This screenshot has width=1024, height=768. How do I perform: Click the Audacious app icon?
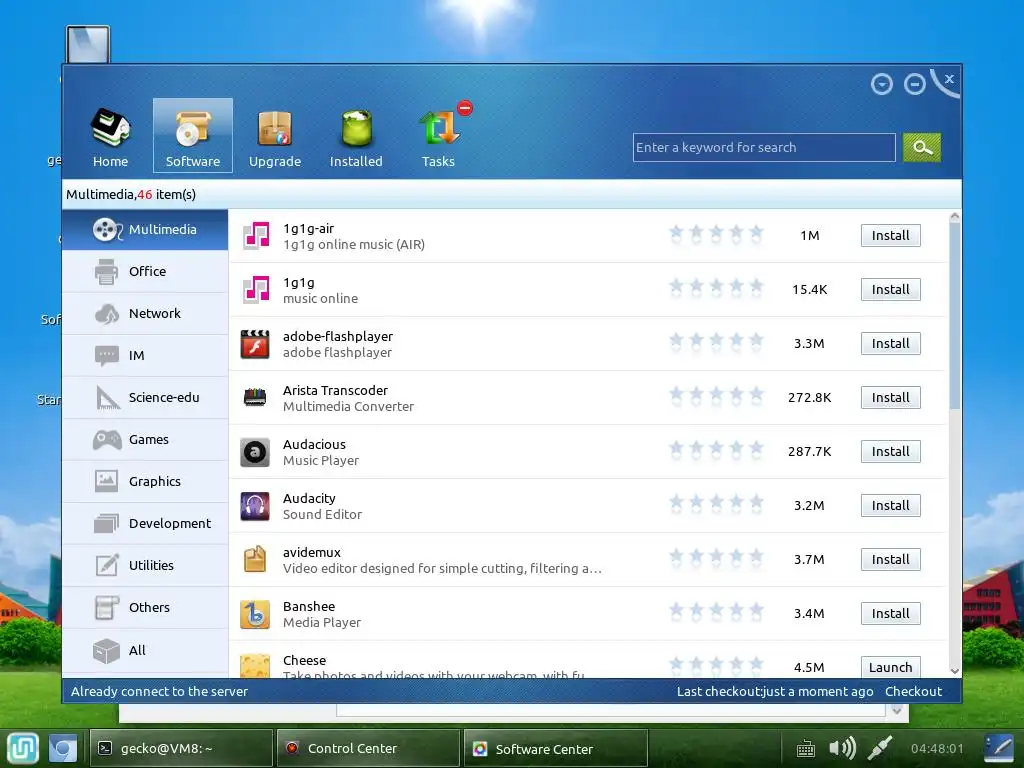pyautogui.click(x=255, y=451)
